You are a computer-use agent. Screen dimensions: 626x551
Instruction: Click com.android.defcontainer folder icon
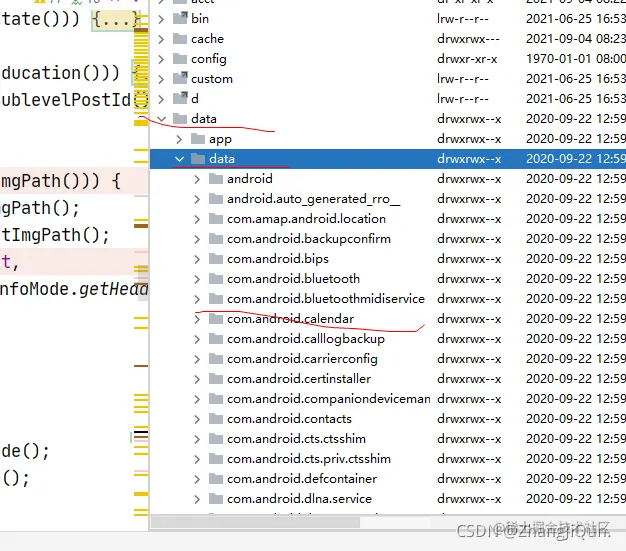click(x=216, y=478)
